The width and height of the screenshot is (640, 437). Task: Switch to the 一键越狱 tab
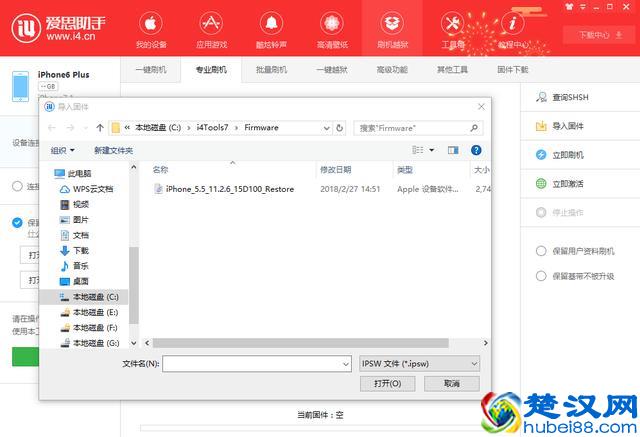coord(332,70)
